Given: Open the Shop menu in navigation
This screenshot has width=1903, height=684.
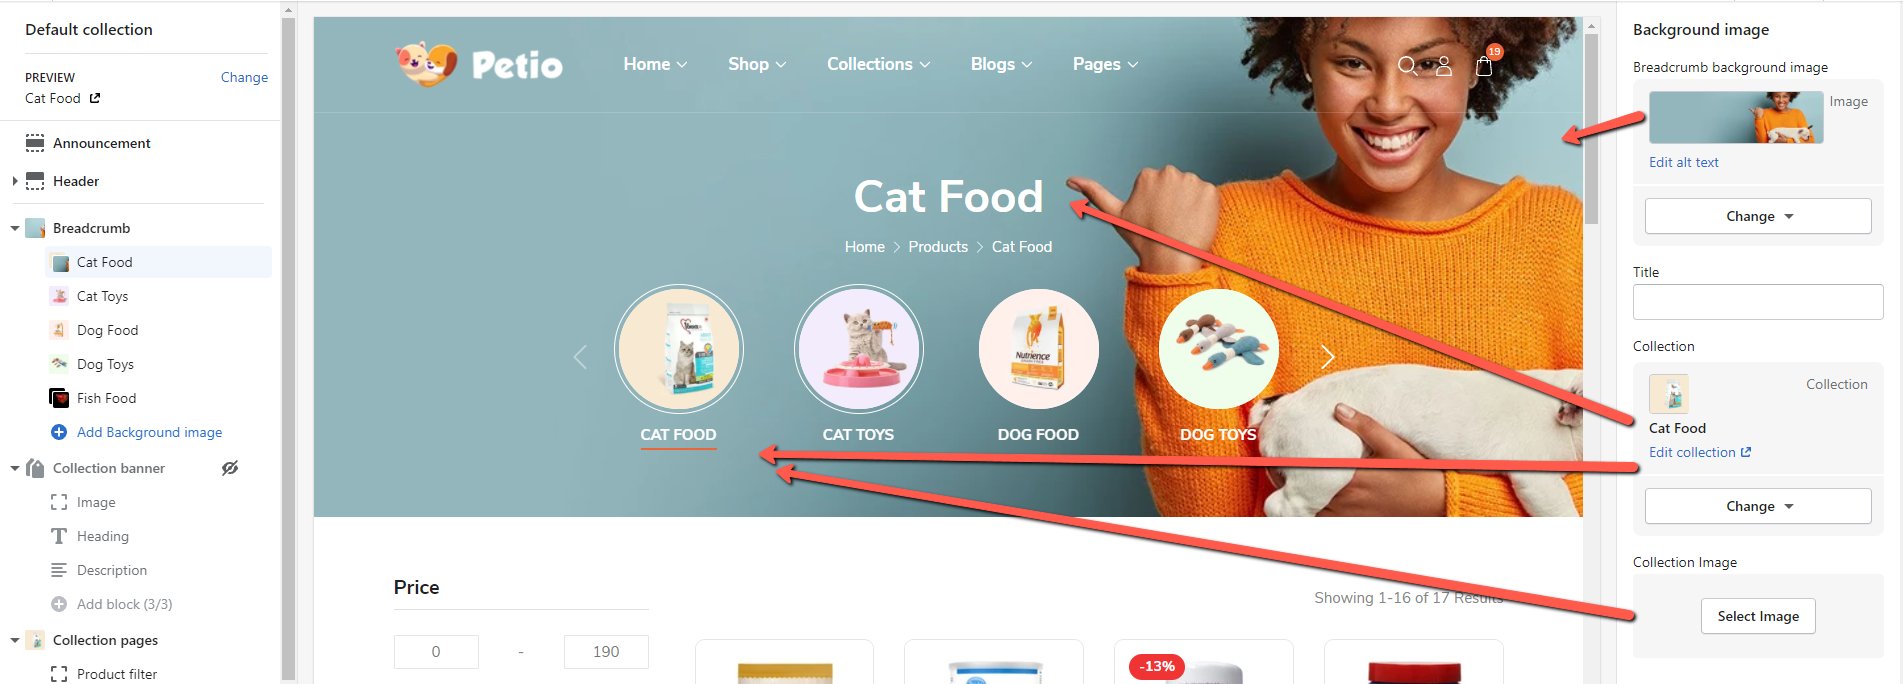Looking at the screenshot, I should click(x=757, y=64).
